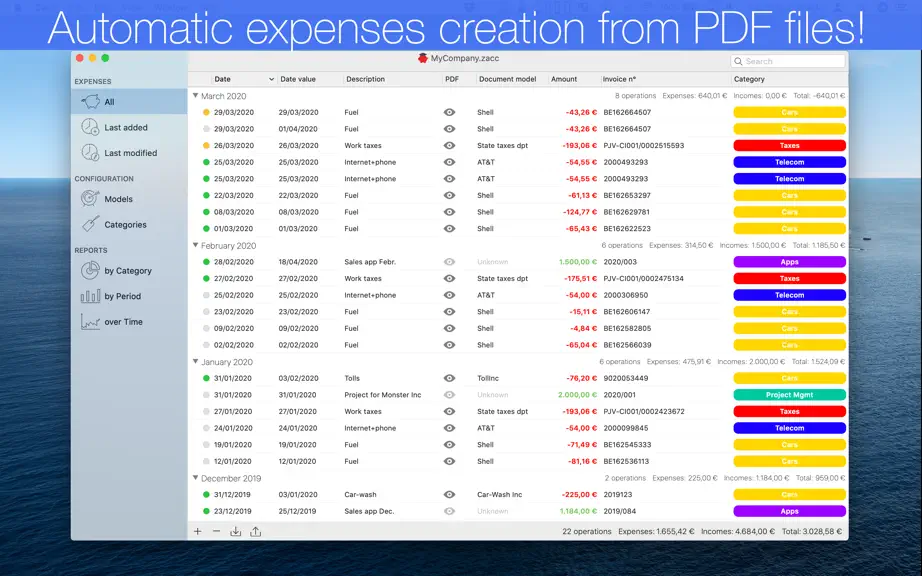Screen dimensions: 922x576
Task: Click the plus icon to add an expense
Action: [198, 531]
